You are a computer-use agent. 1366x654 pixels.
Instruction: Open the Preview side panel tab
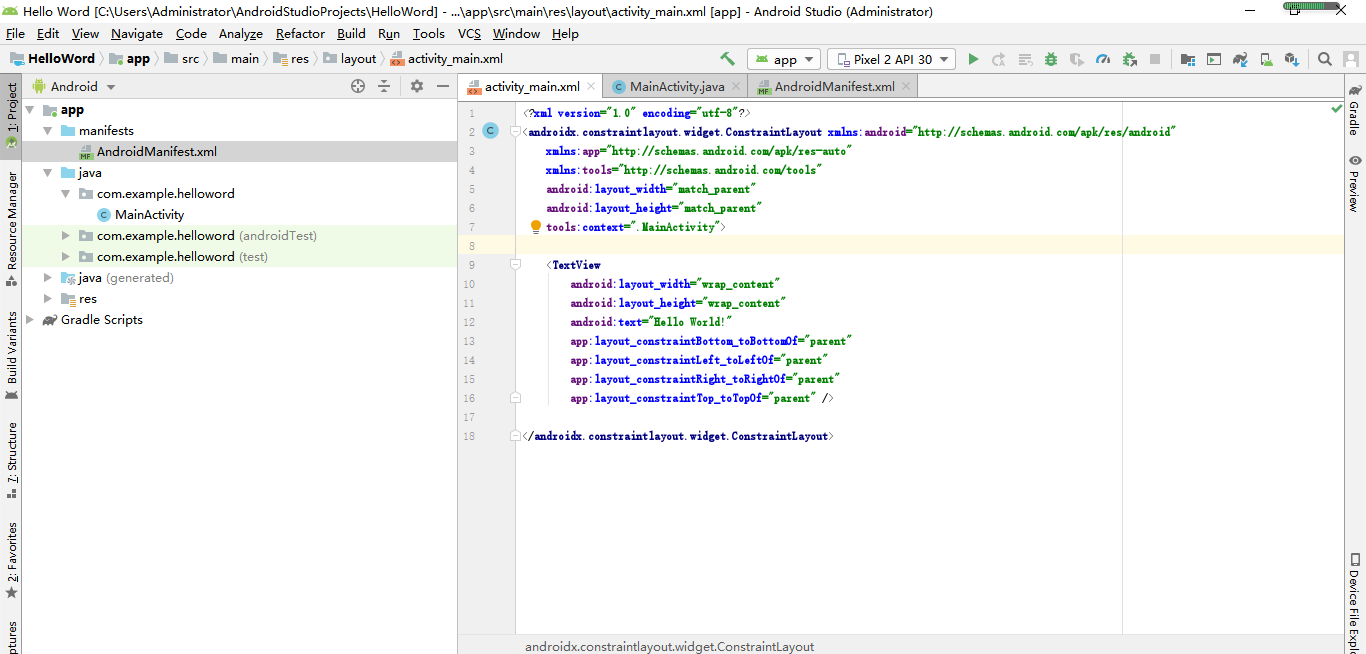click(1354, 182)
